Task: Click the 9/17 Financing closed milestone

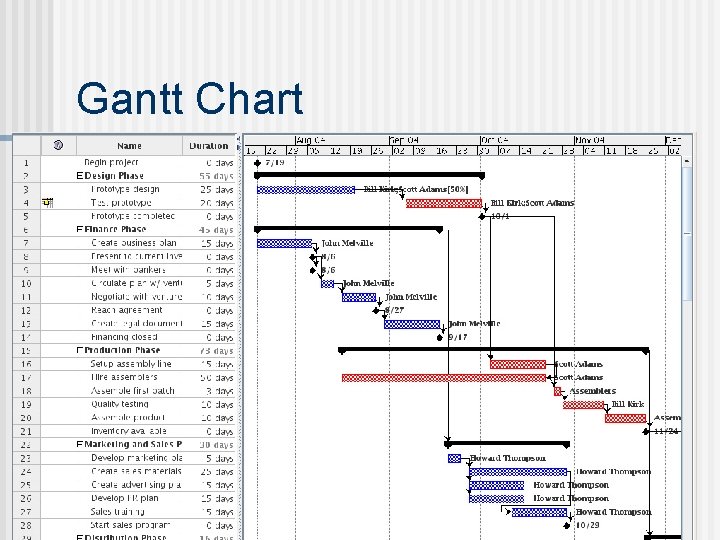Action: pyautogui.click(x=440, y=338)
